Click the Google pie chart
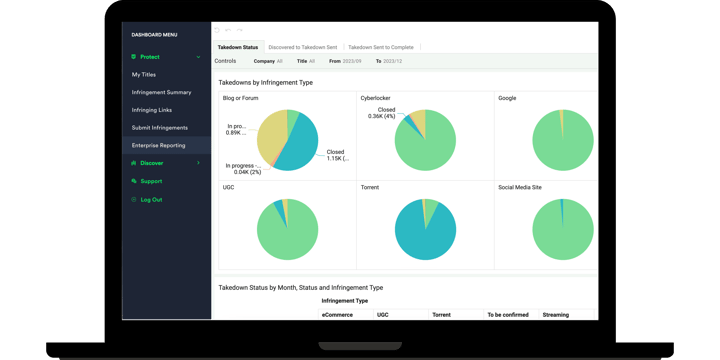This screenshot has width=720, height=360. point(563,140)
